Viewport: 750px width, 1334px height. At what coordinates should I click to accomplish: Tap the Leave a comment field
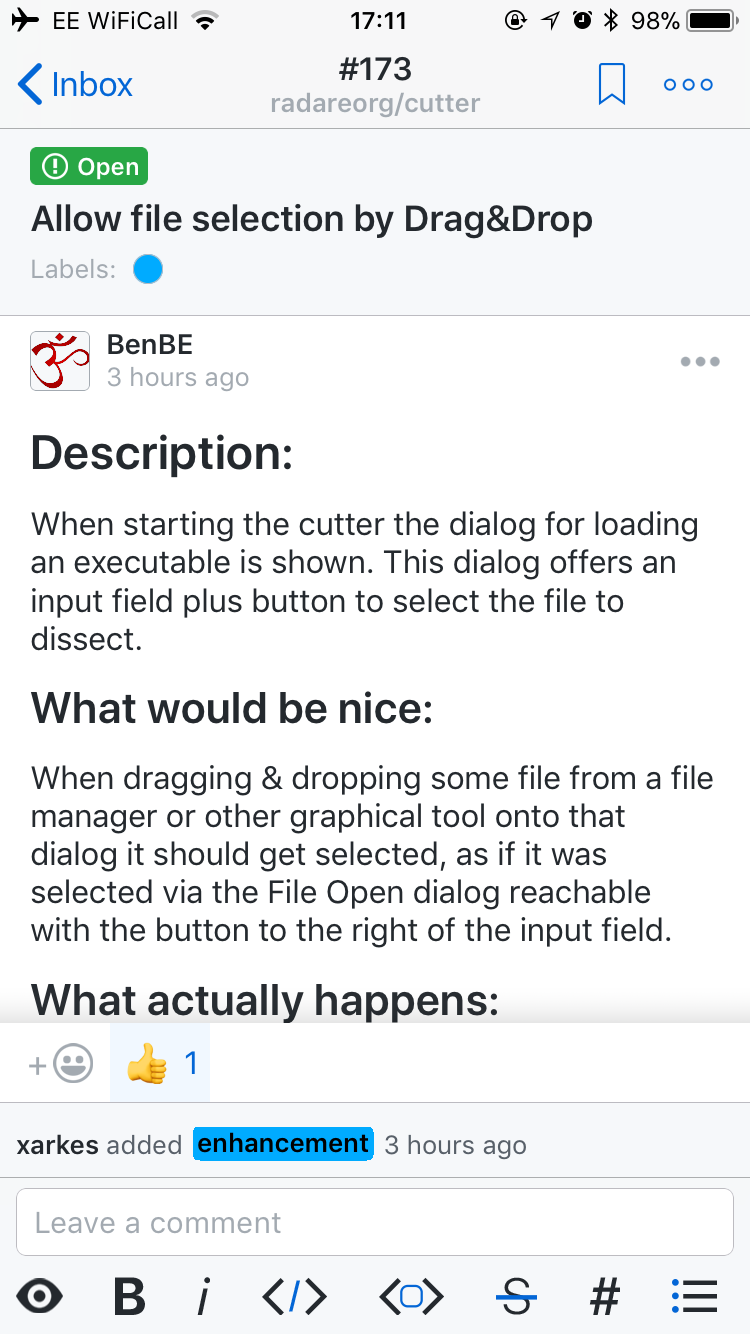[375, 1221]
